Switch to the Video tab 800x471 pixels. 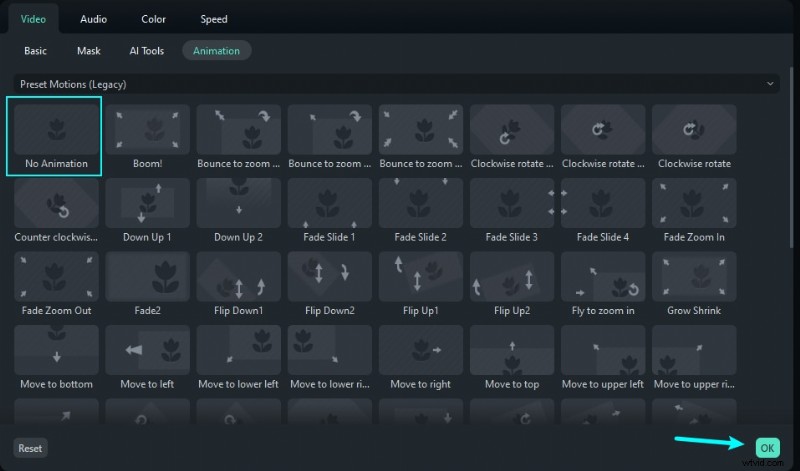pyautogui.click(x=33, y=19)
